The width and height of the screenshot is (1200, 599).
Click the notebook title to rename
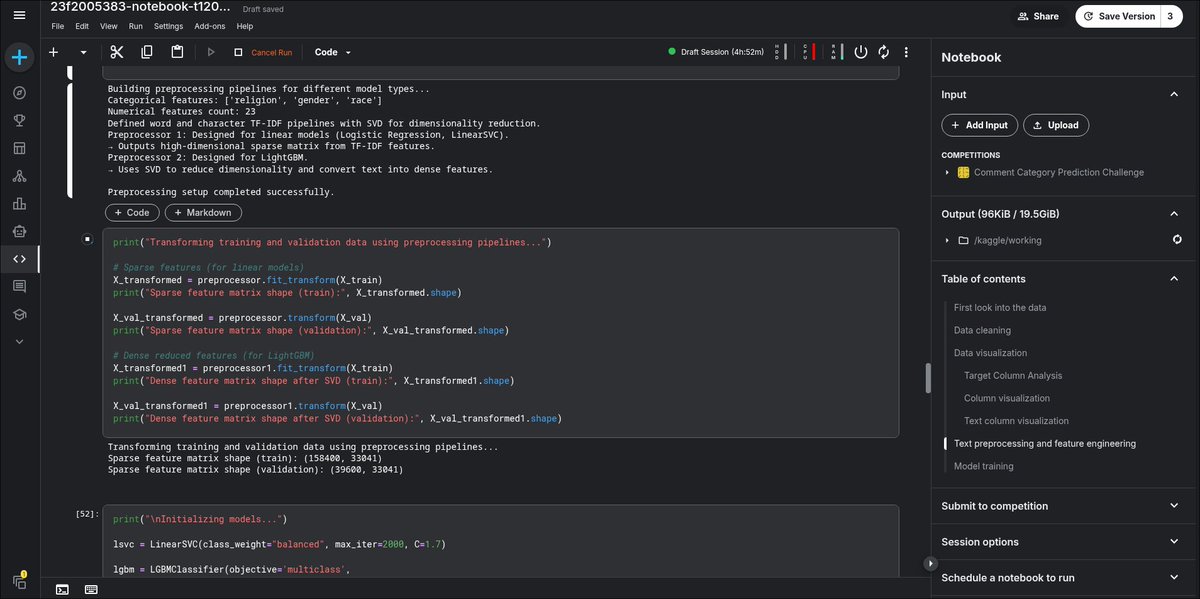[141, 7]
